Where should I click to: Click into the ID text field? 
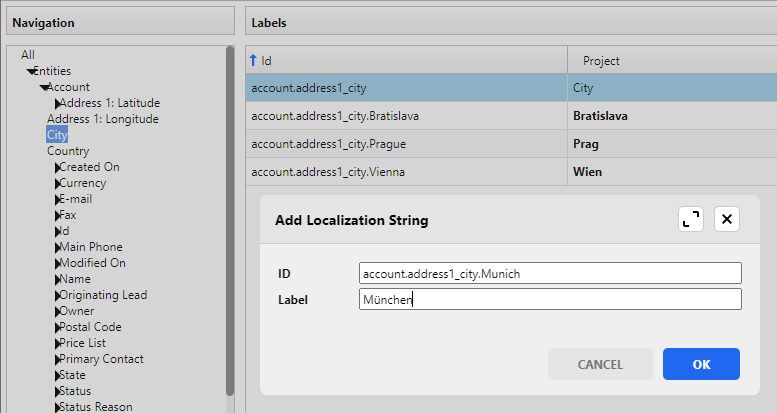point(549,273)
